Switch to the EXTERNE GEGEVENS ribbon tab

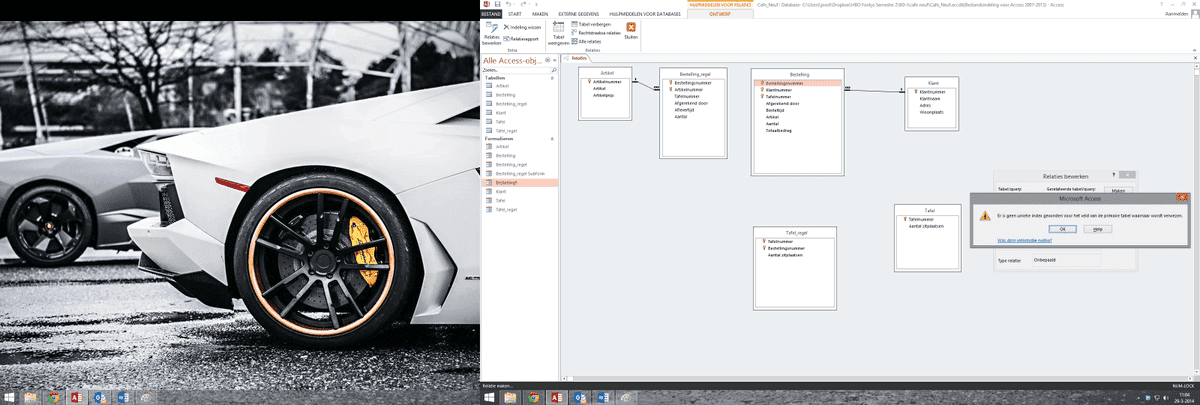581,15
